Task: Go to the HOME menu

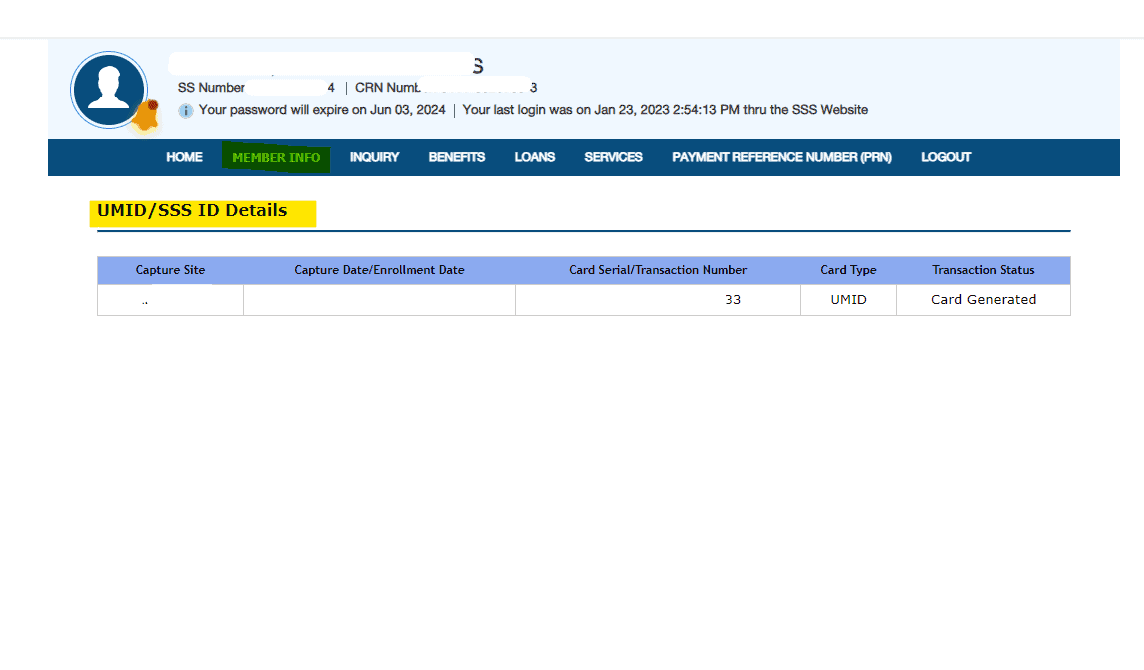Action: [x=184, y=157]
